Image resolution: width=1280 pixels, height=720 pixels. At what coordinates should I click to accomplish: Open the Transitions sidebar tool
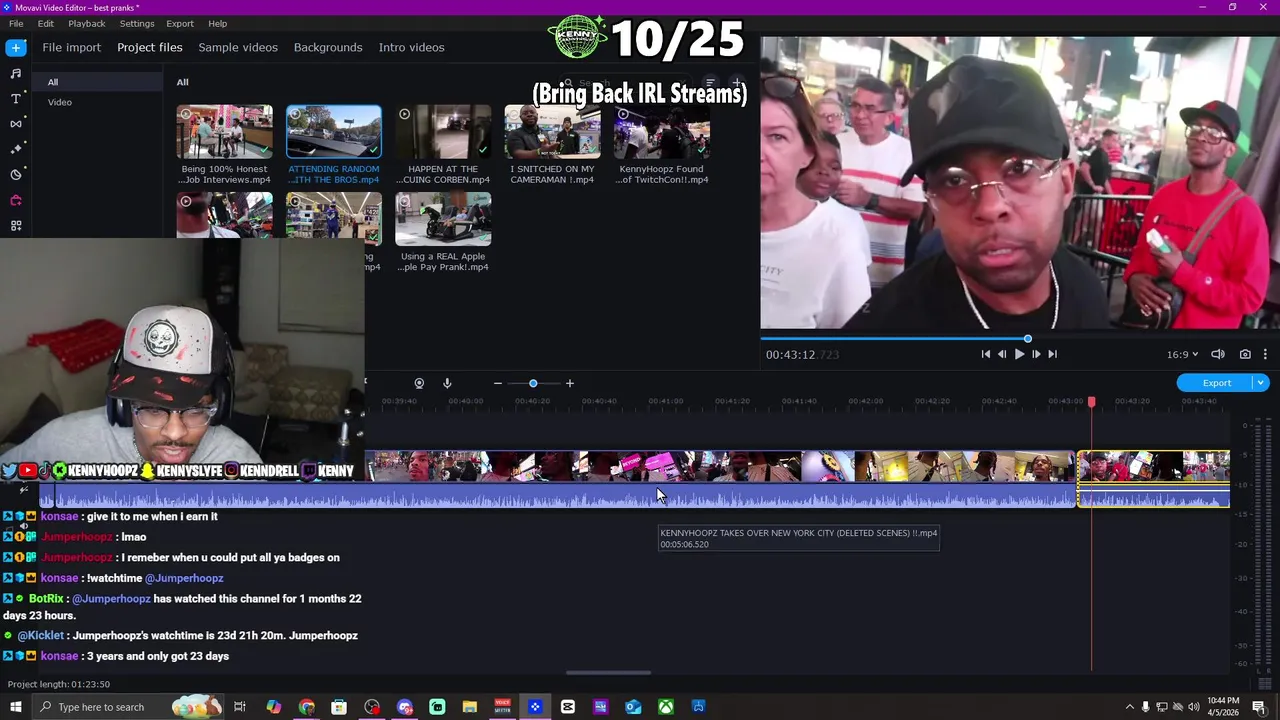pos(16,124)
